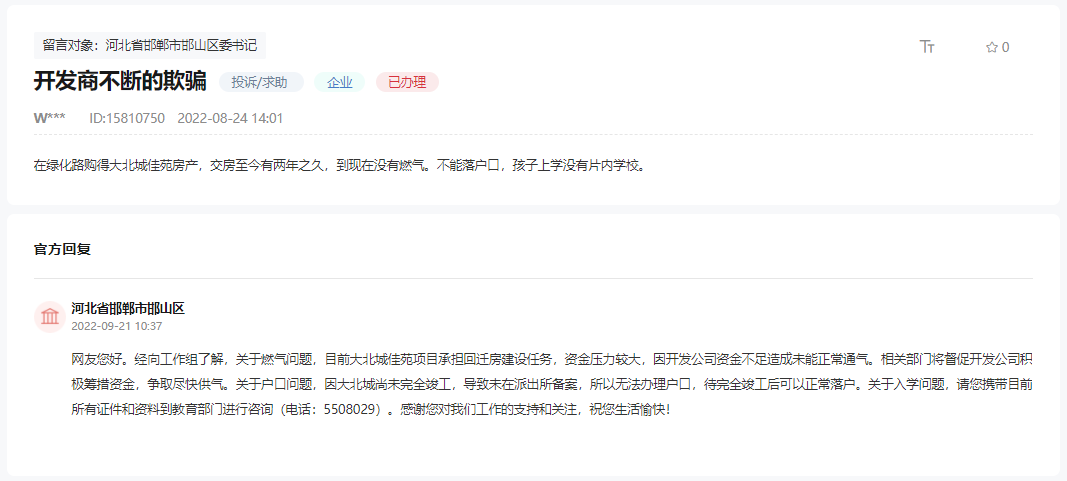Click the complaint text about 大北城佳苑房产
The height and width of the screenshot is (481, 1067).
[339, 165]
